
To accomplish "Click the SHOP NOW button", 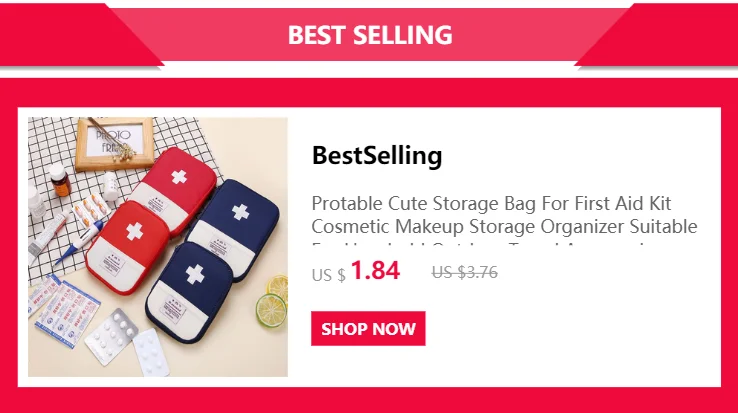I will click(x=368, y=329).
